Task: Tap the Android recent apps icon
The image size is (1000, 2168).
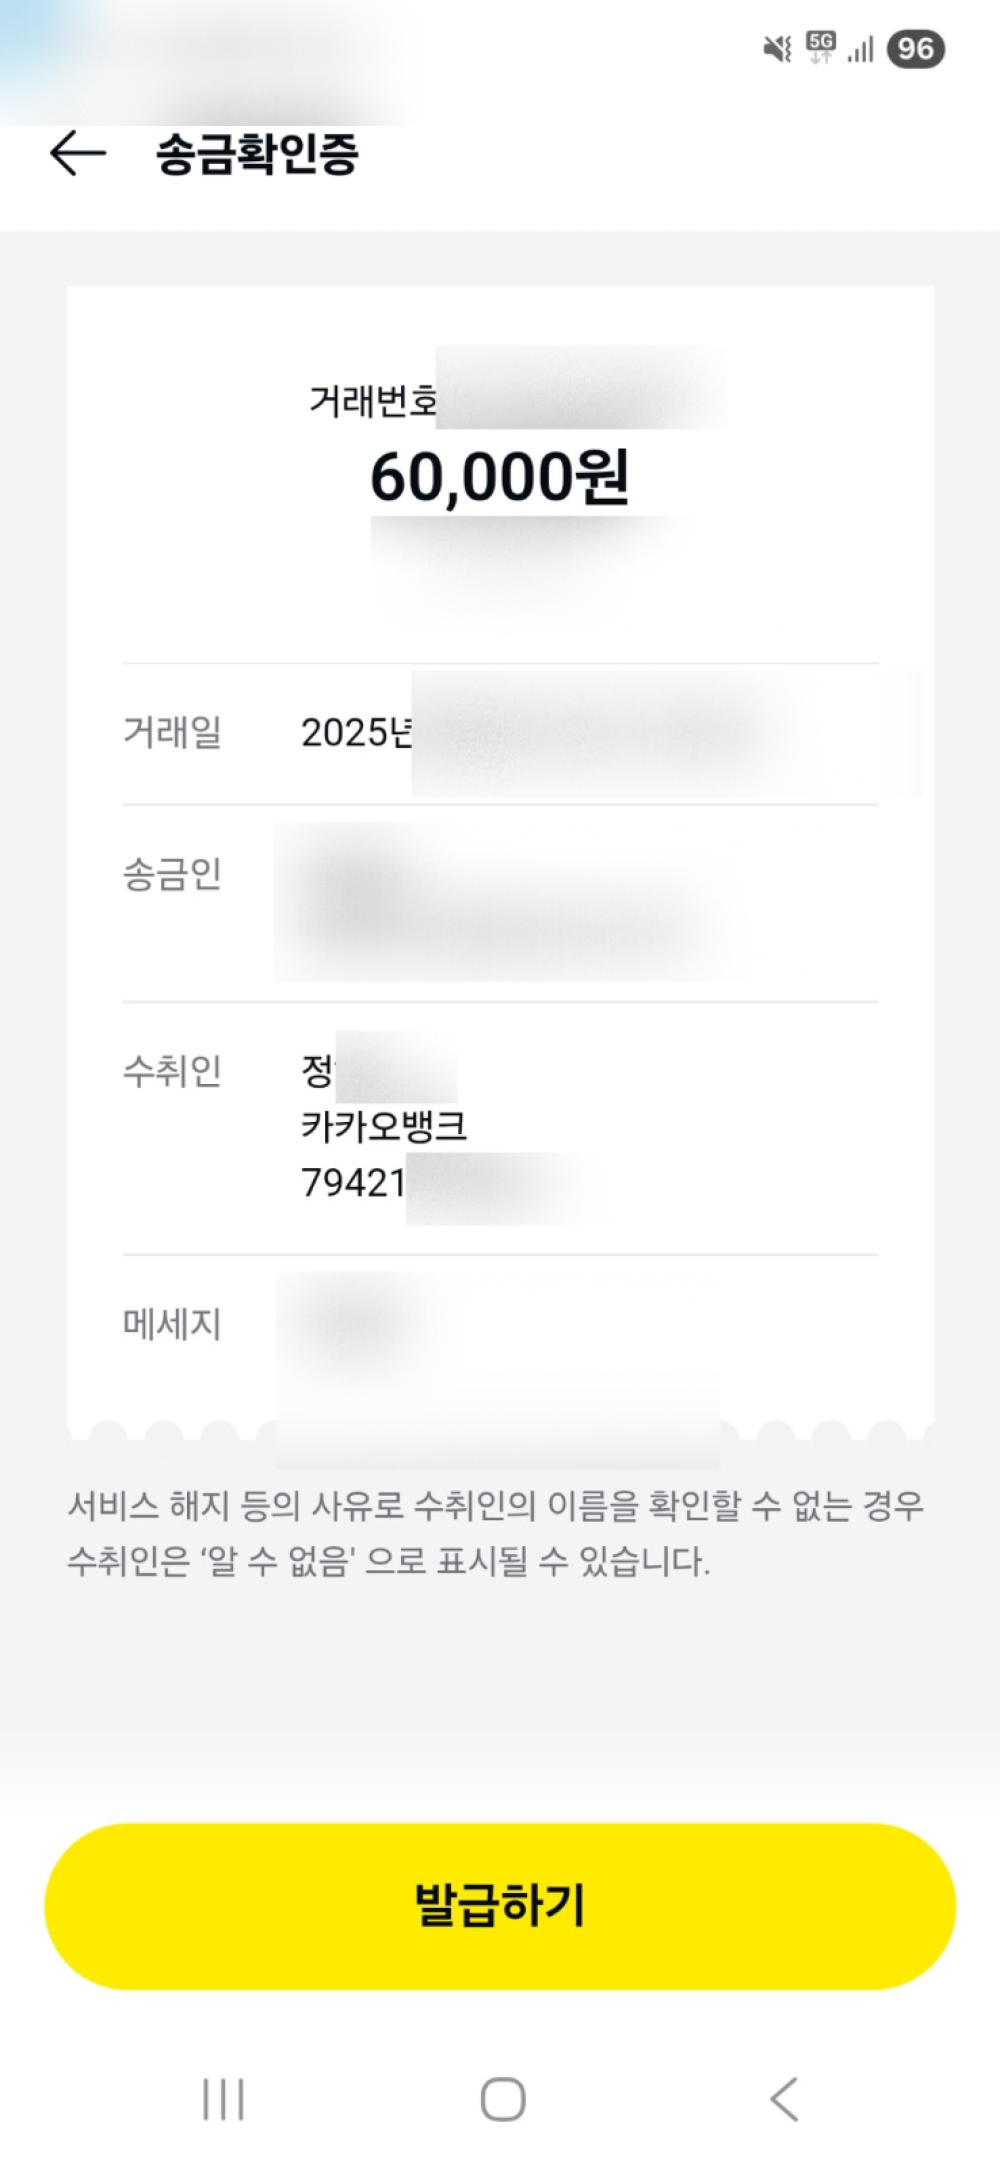Action: (223, 2099)
